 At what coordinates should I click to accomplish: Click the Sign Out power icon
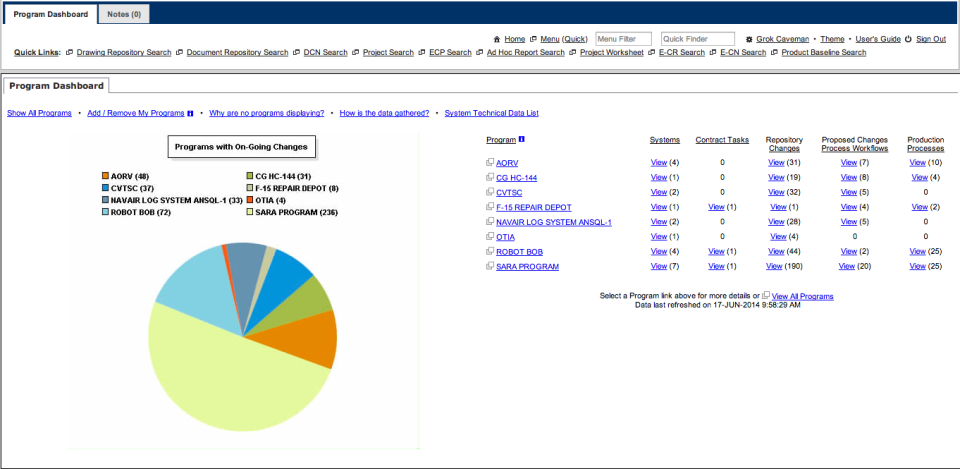909,39
